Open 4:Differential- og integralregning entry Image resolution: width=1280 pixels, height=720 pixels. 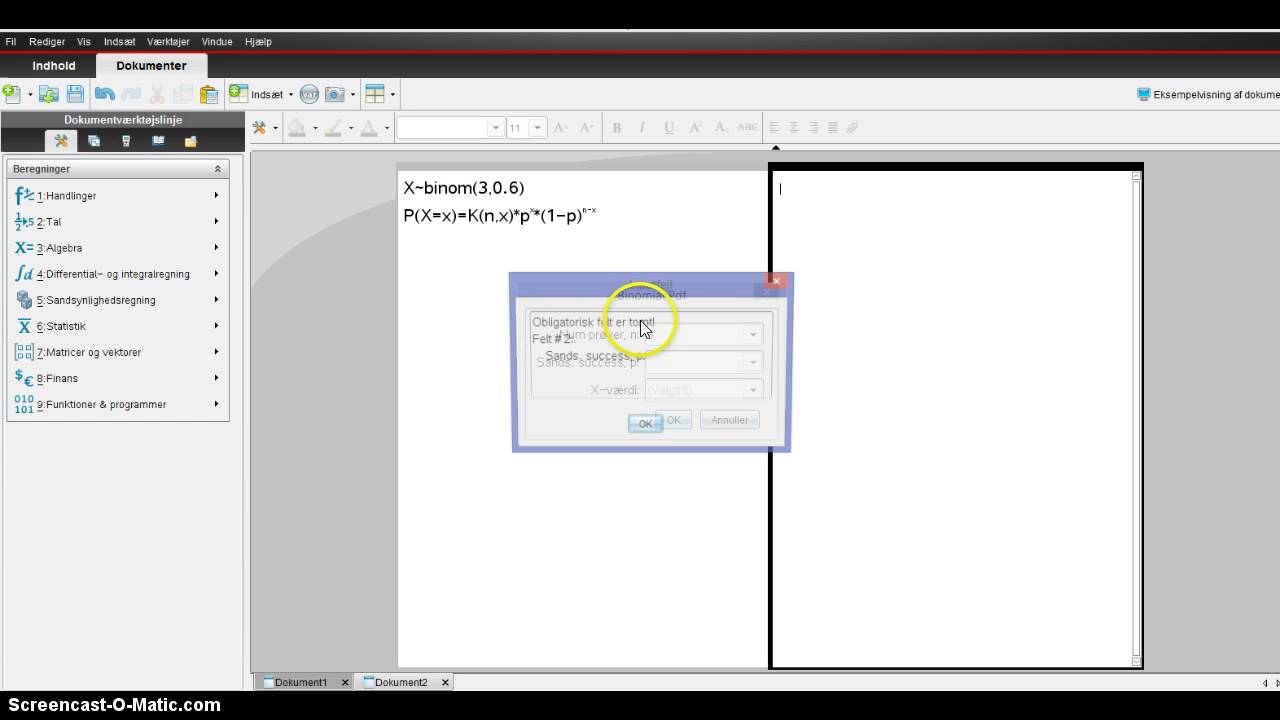(x=118, y=273)
